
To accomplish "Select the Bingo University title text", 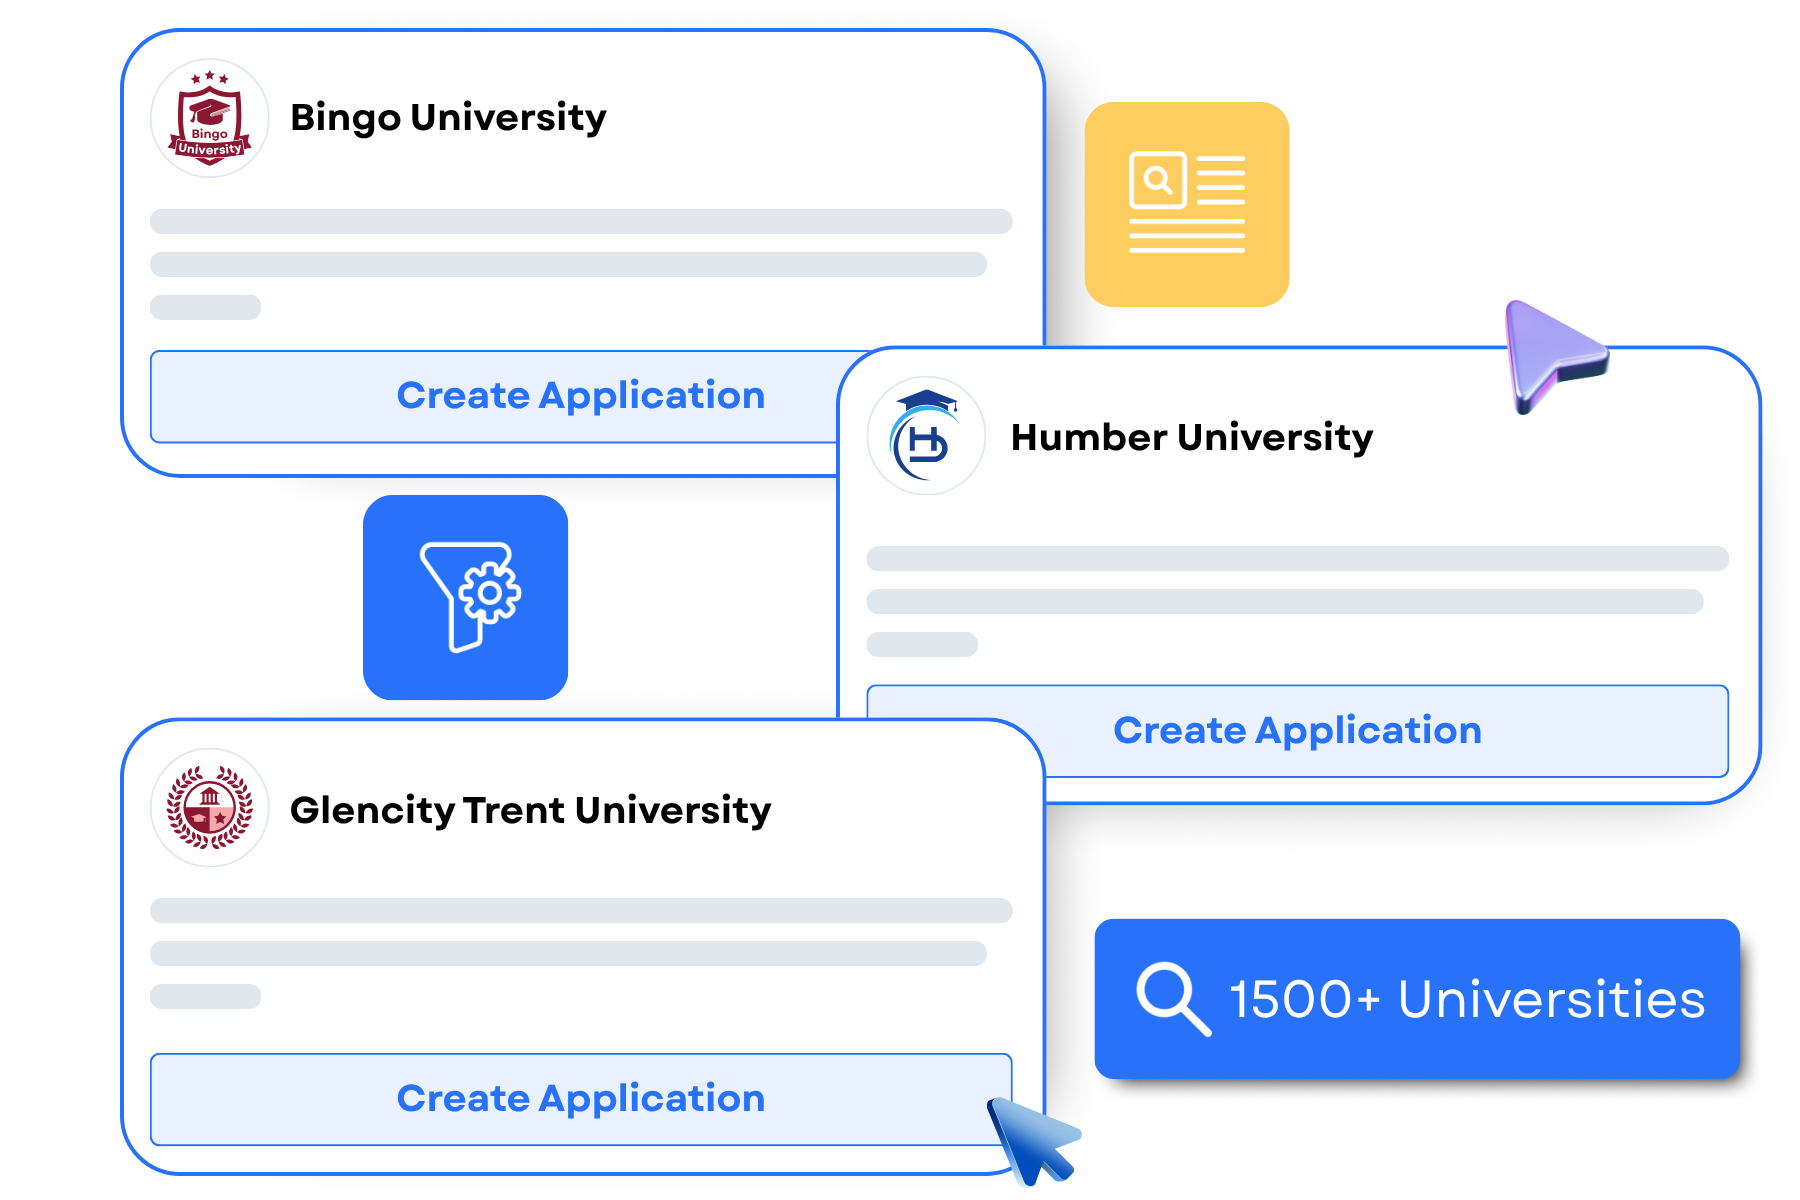I will tap(448, 118).
